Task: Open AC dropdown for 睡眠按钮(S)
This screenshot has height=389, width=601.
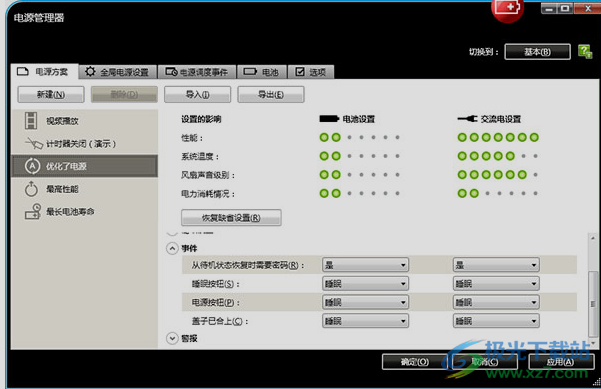Action: tap(496, 284)
